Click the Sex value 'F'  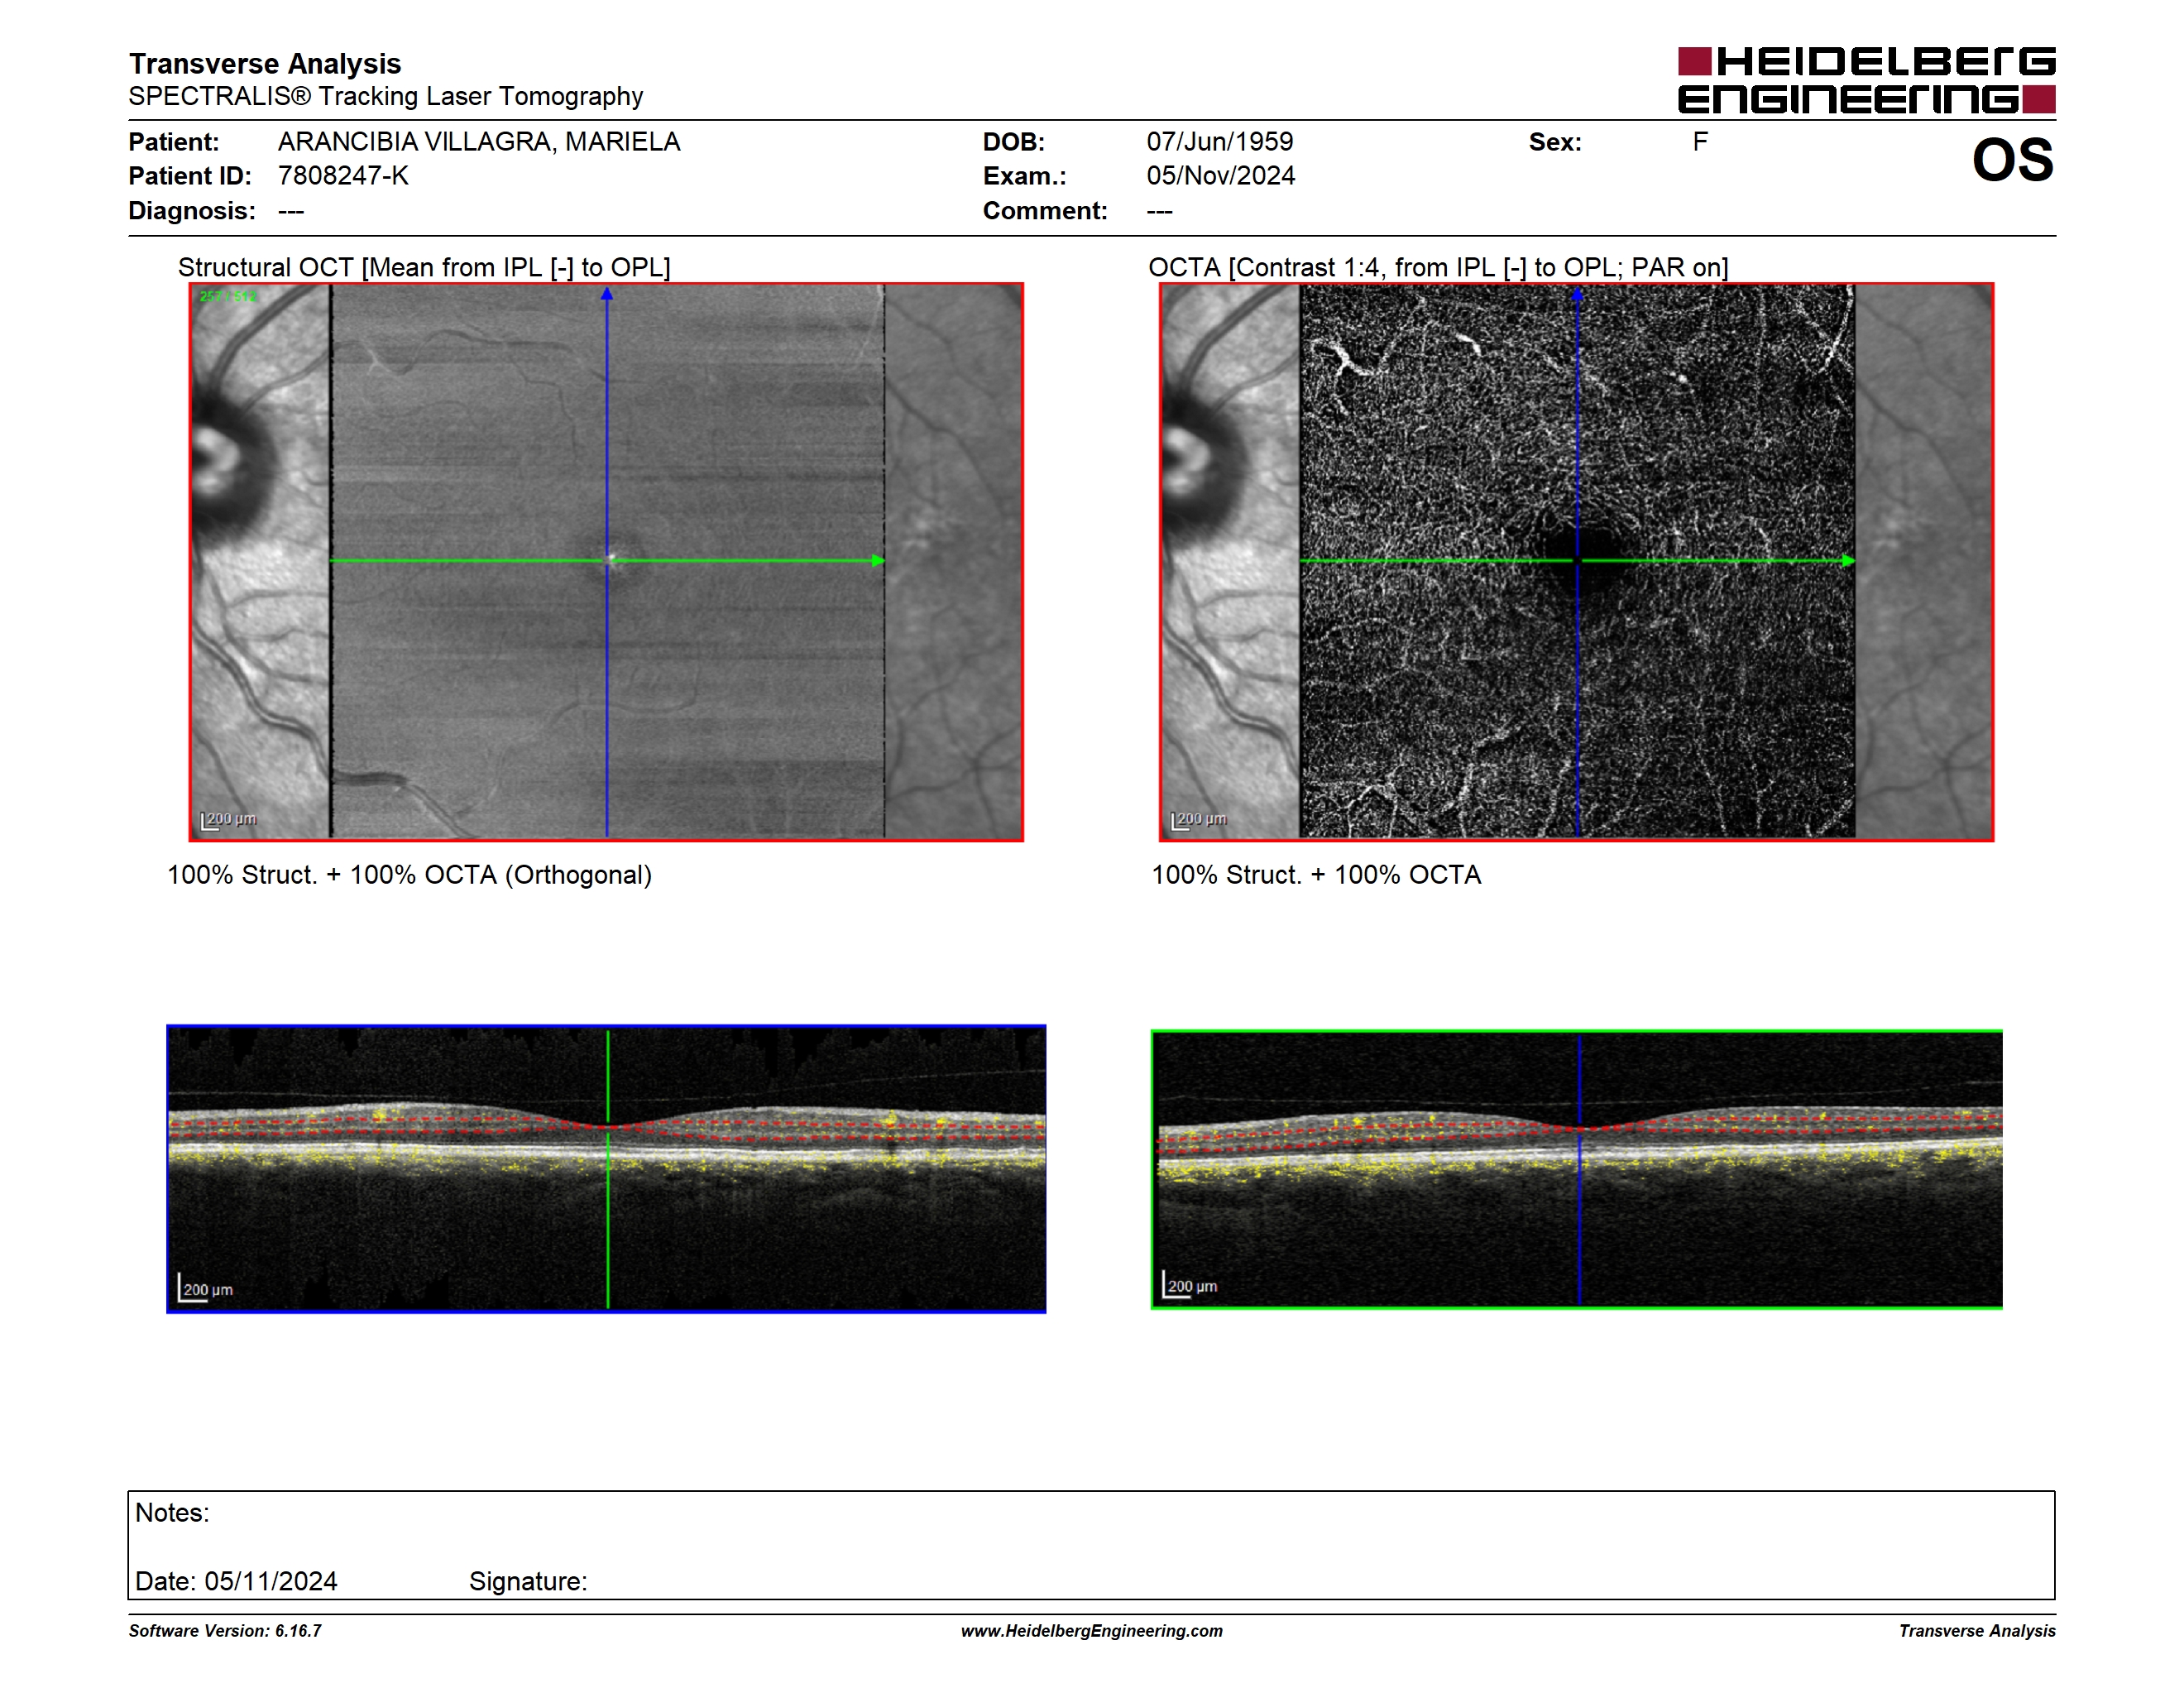pos(1700,142)
